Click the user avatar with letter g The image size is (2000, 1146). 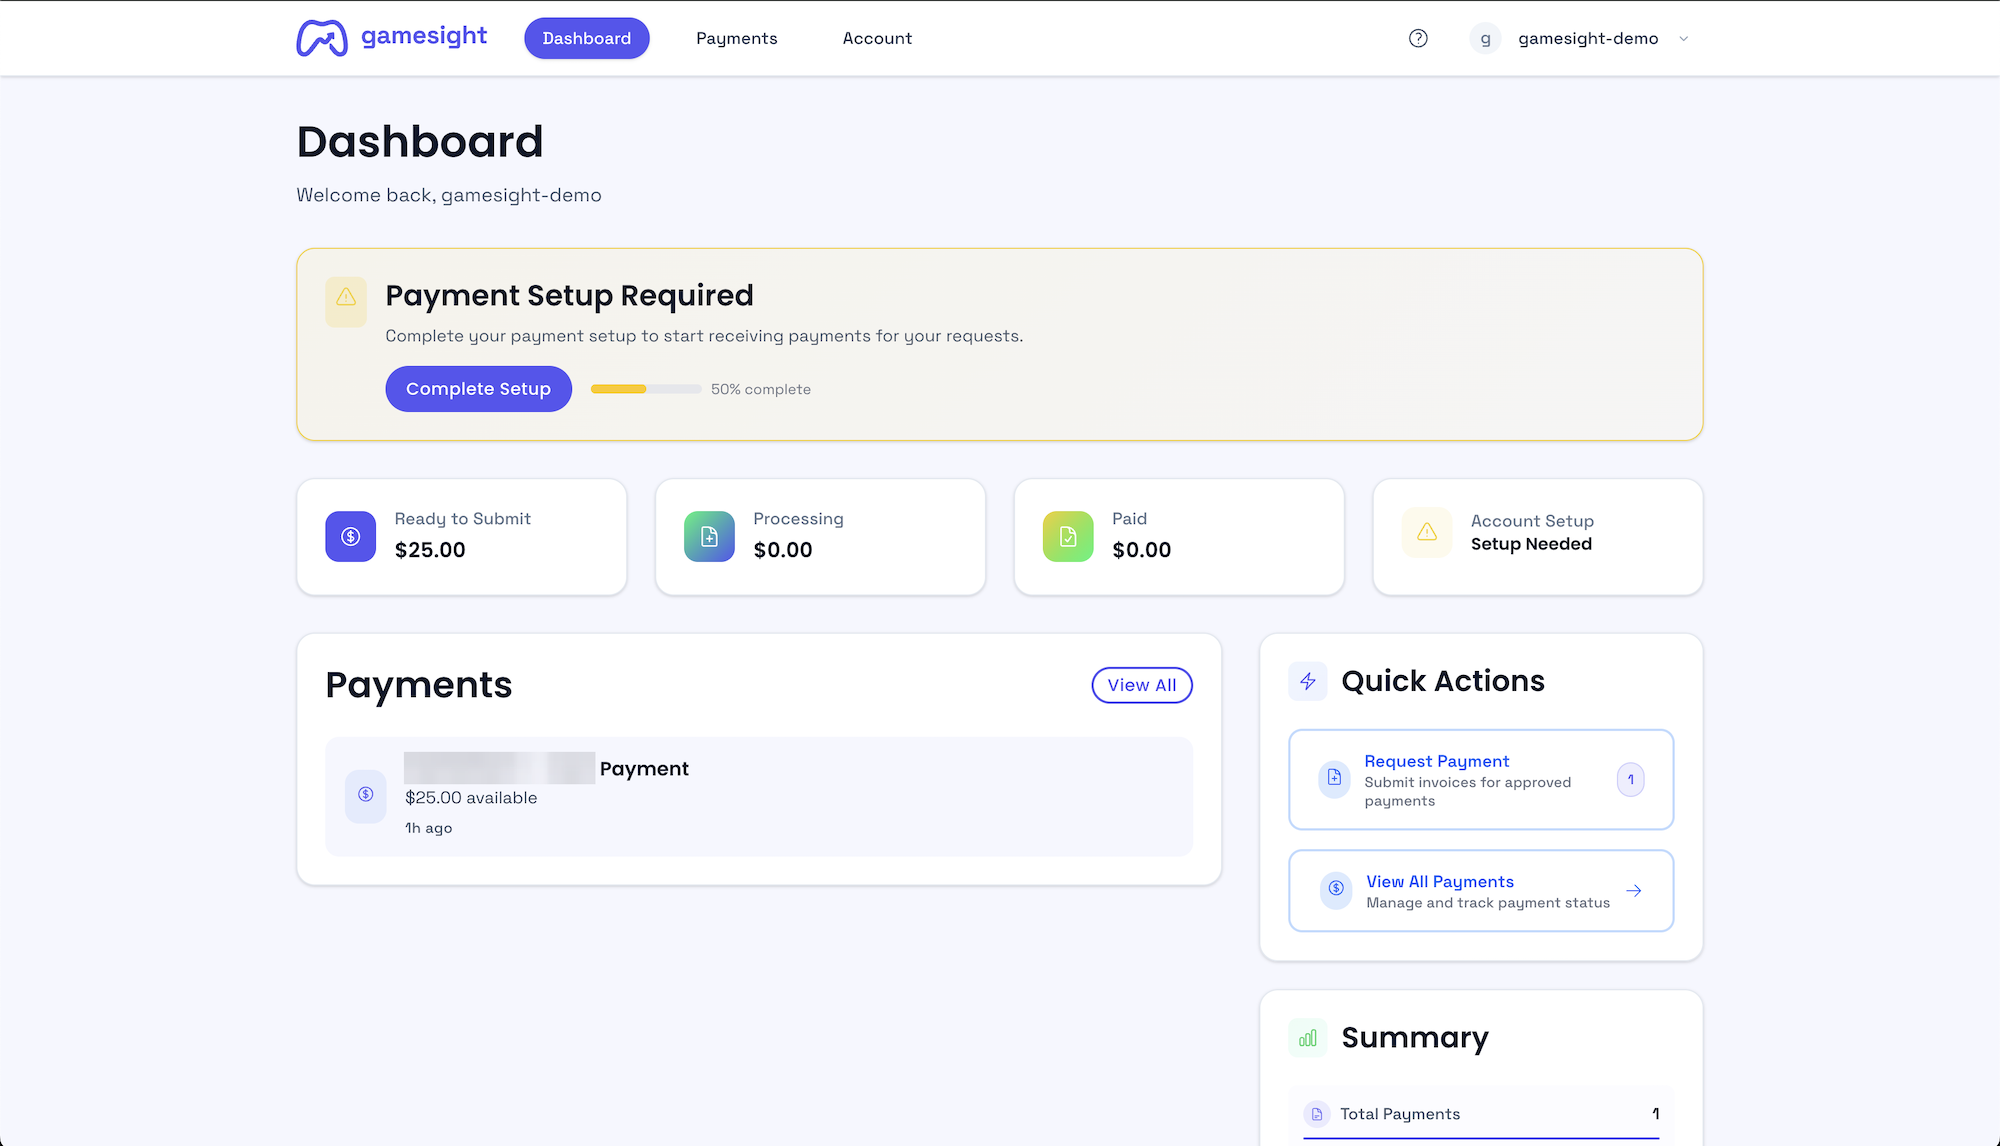click(1485, 39)
